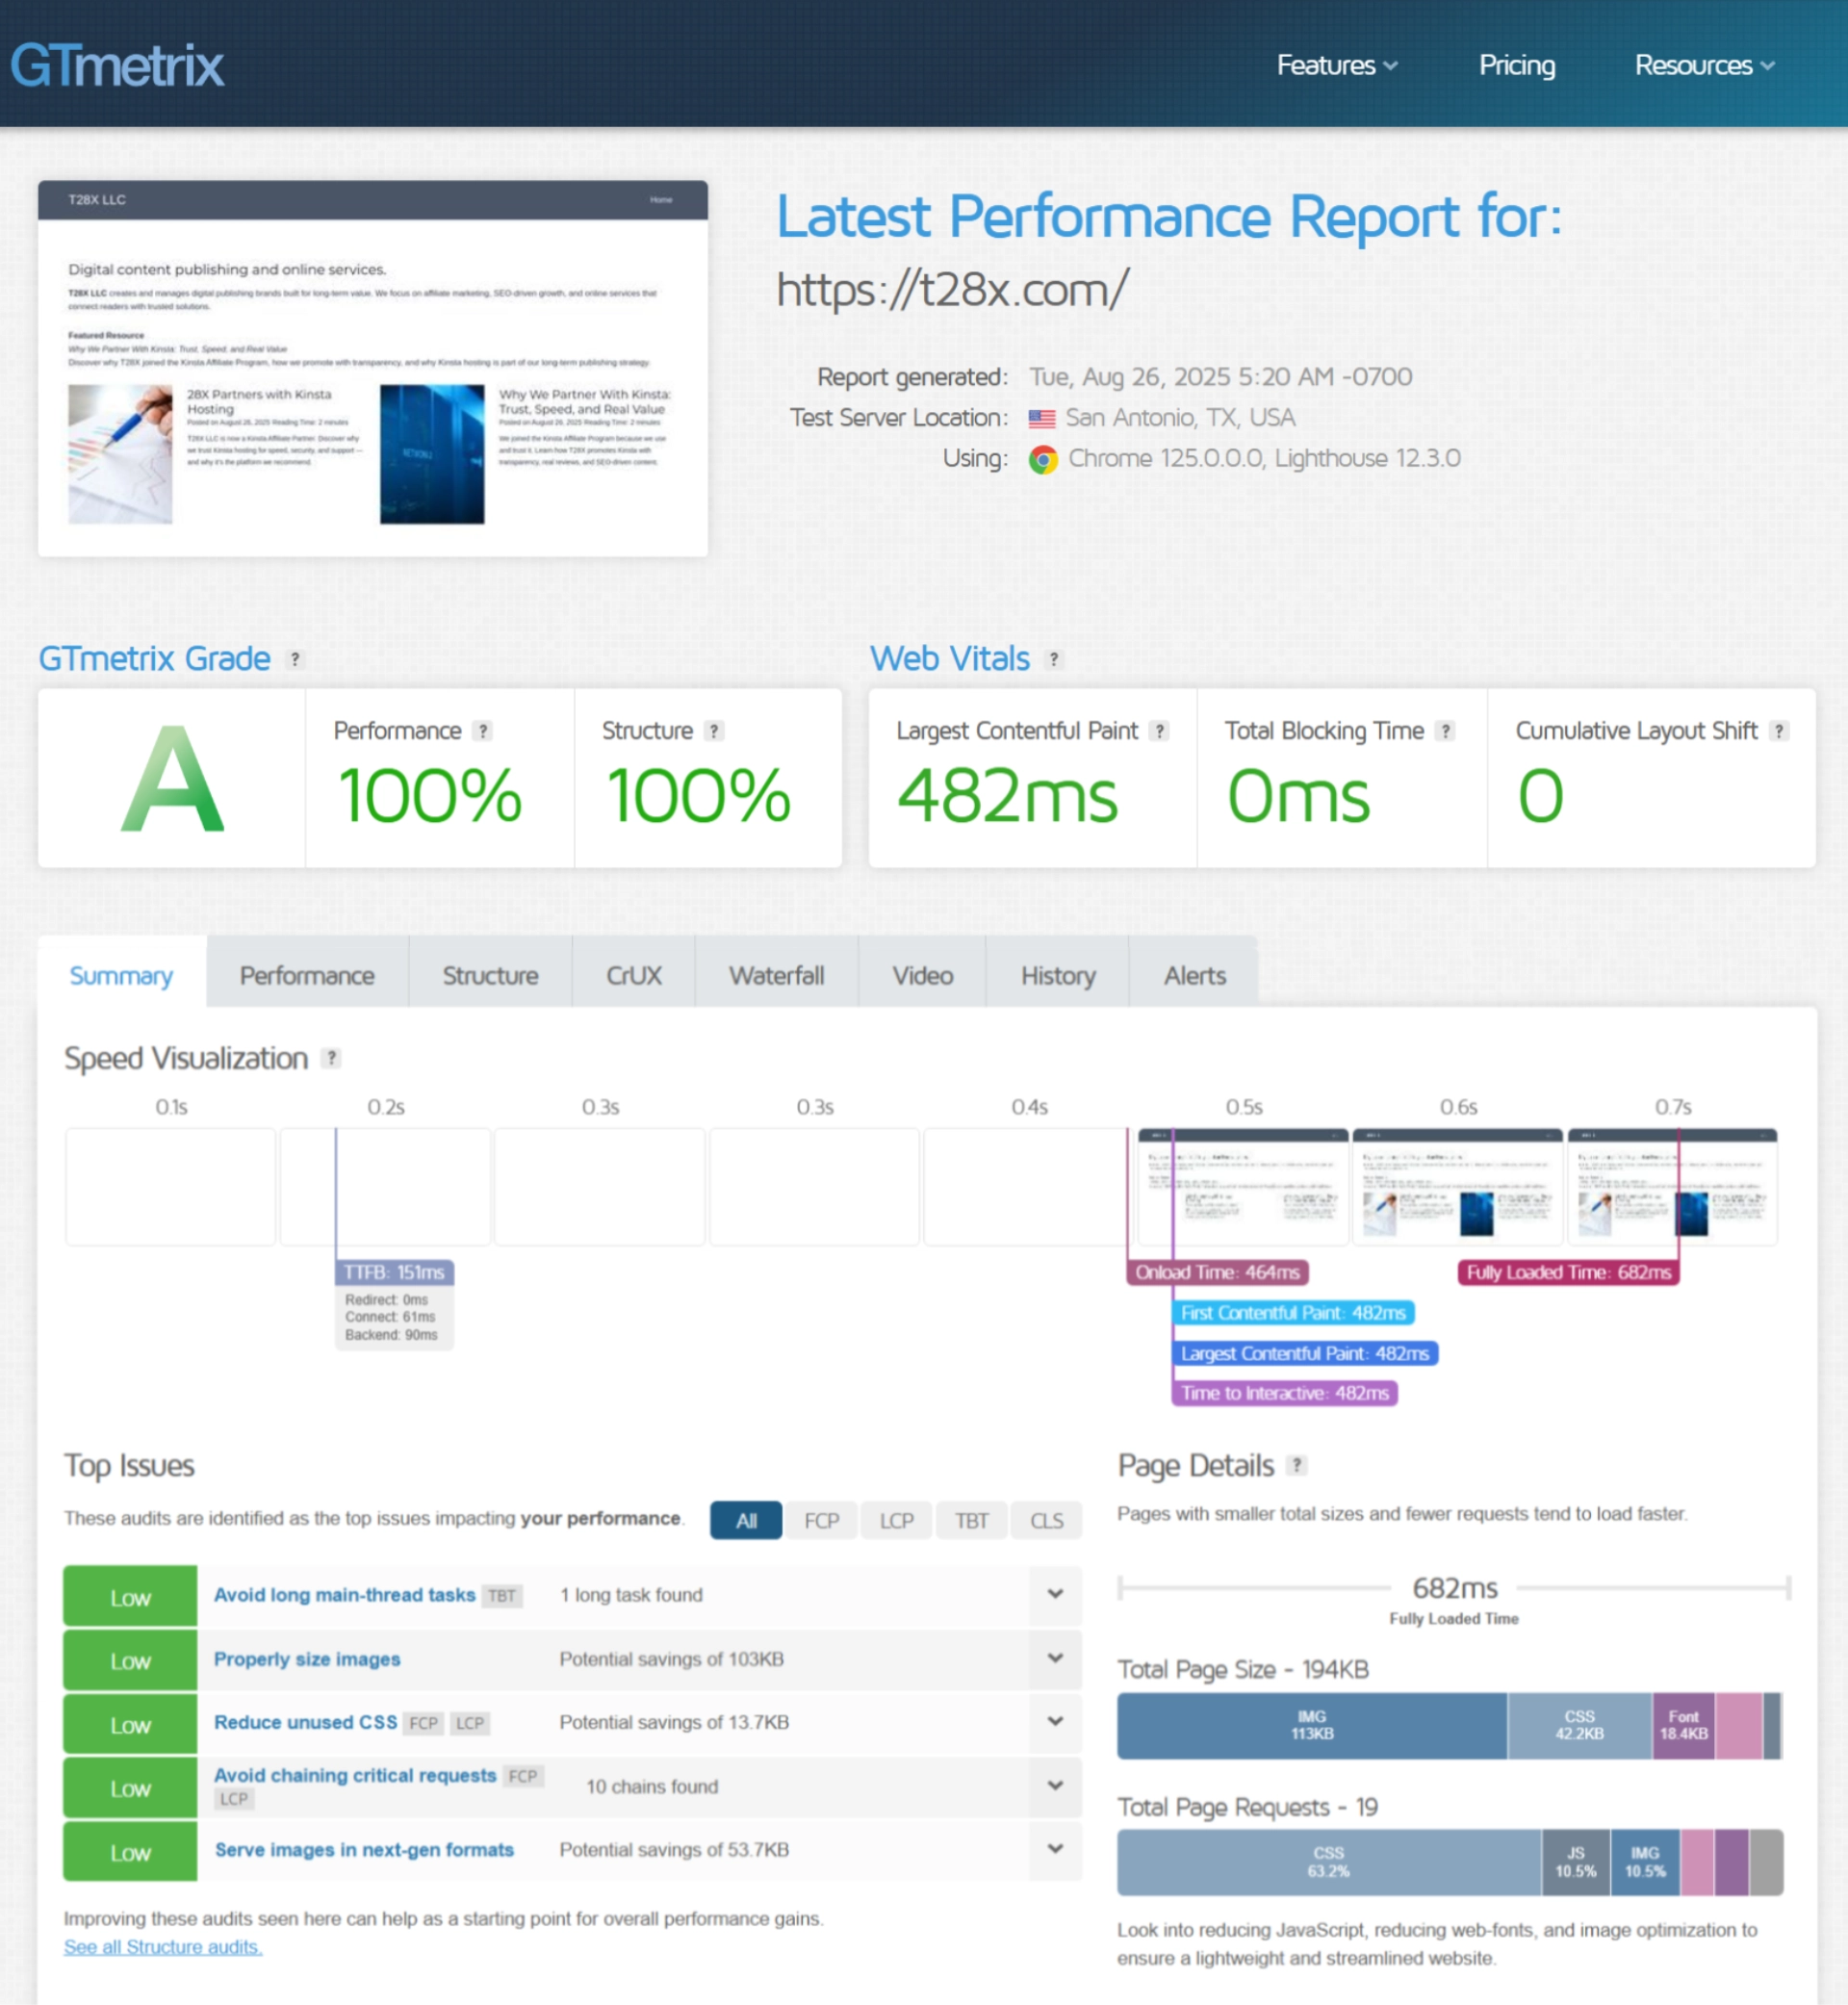1848x2005 pixels.
Task: Open the help icon beside Web Vitals
Action: pyautogui.click(x=1053, y=660)
